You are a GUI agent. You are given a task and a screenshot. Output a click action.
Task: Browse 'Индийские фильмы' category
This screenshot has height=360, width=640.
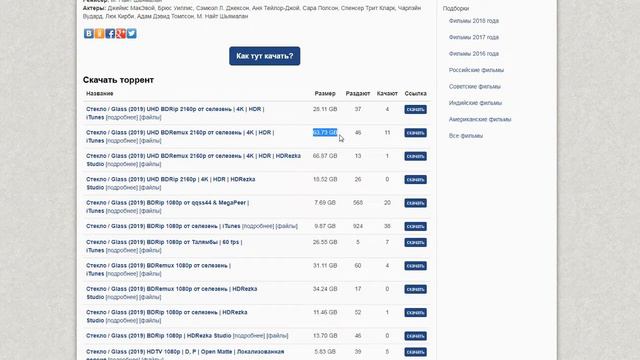(x=475, y=103)
